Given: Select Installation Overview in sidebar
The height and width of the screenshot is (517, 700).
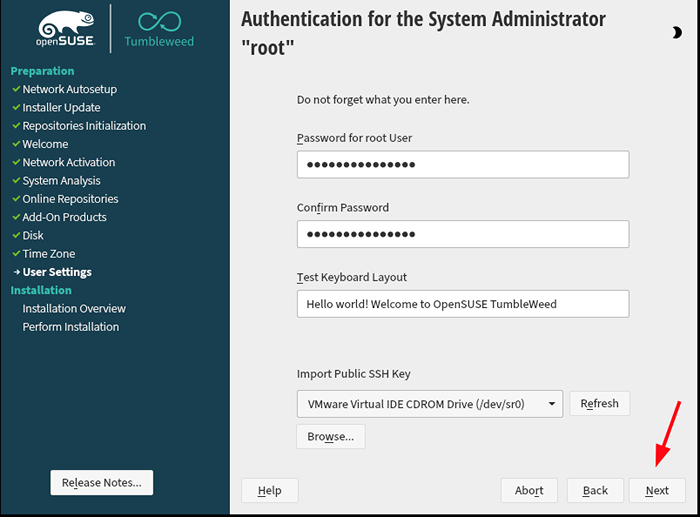Looking at the screenshot, I should tap(74, 309).
